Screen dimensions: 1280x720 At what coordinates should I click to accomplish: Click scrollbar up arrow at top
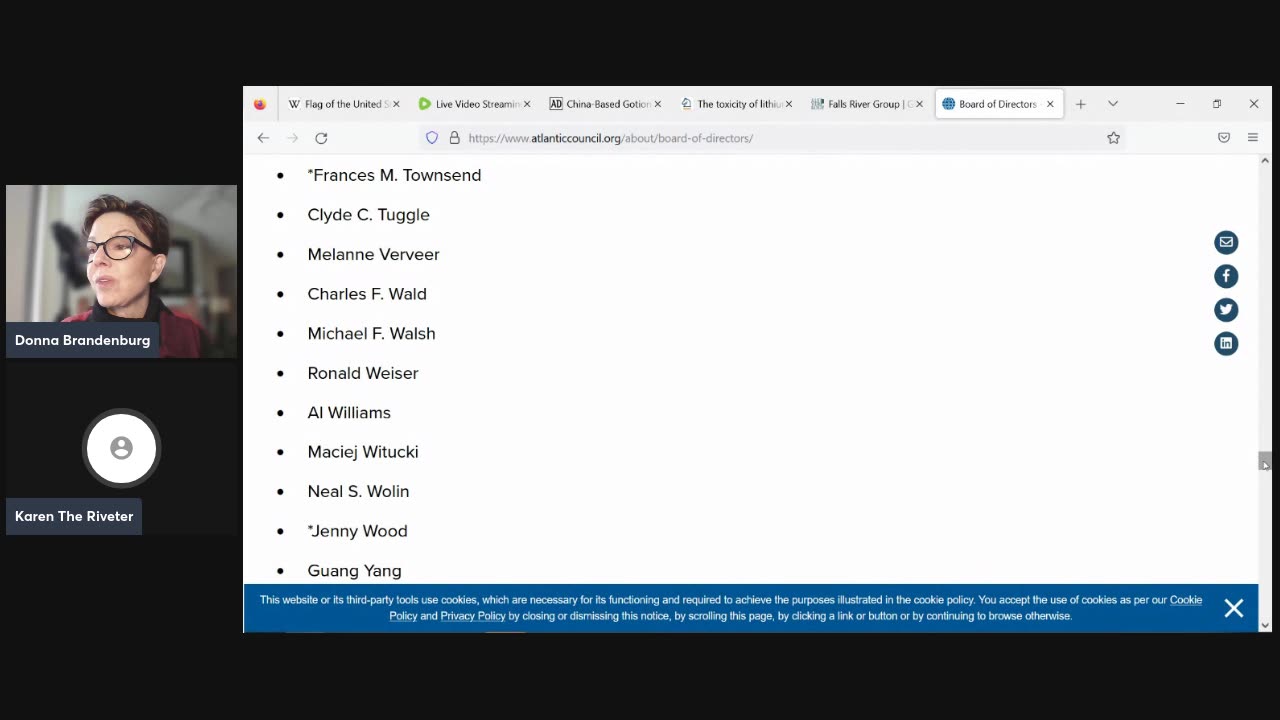point(1265,160)
